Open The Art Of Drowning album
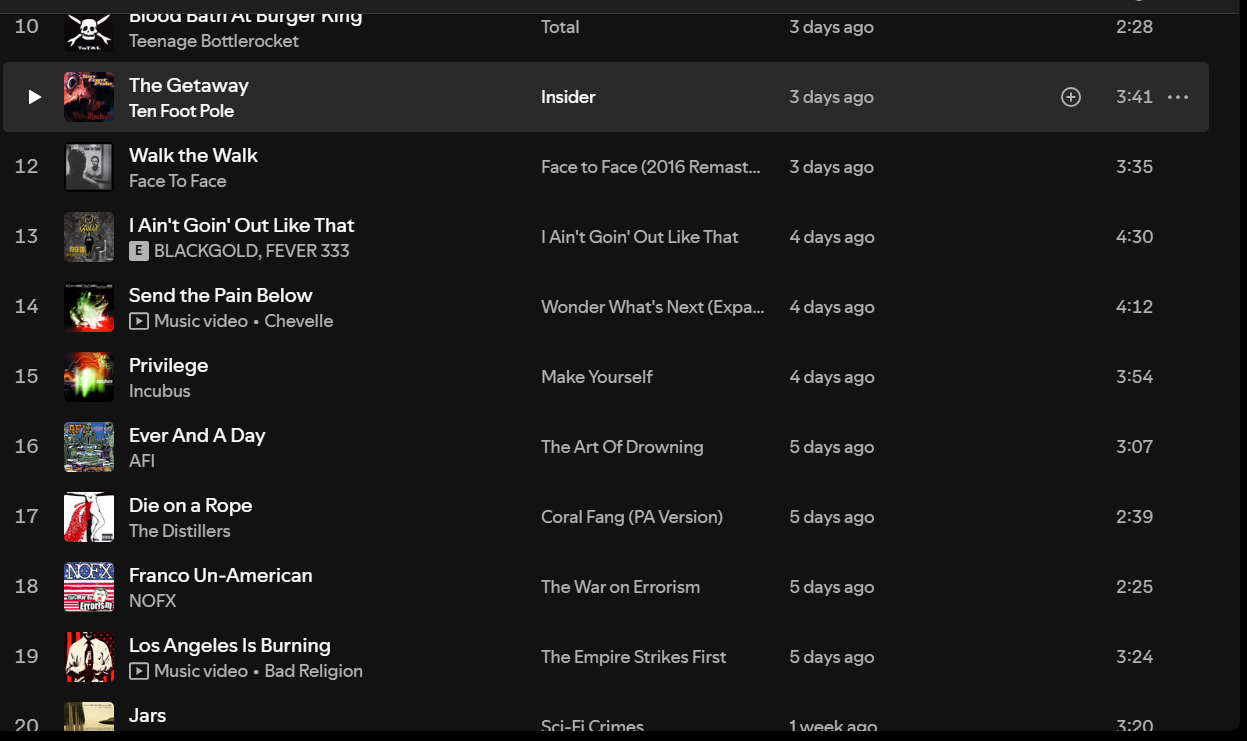The width and height of the screenshot is (1247, 741). (622, 447)
